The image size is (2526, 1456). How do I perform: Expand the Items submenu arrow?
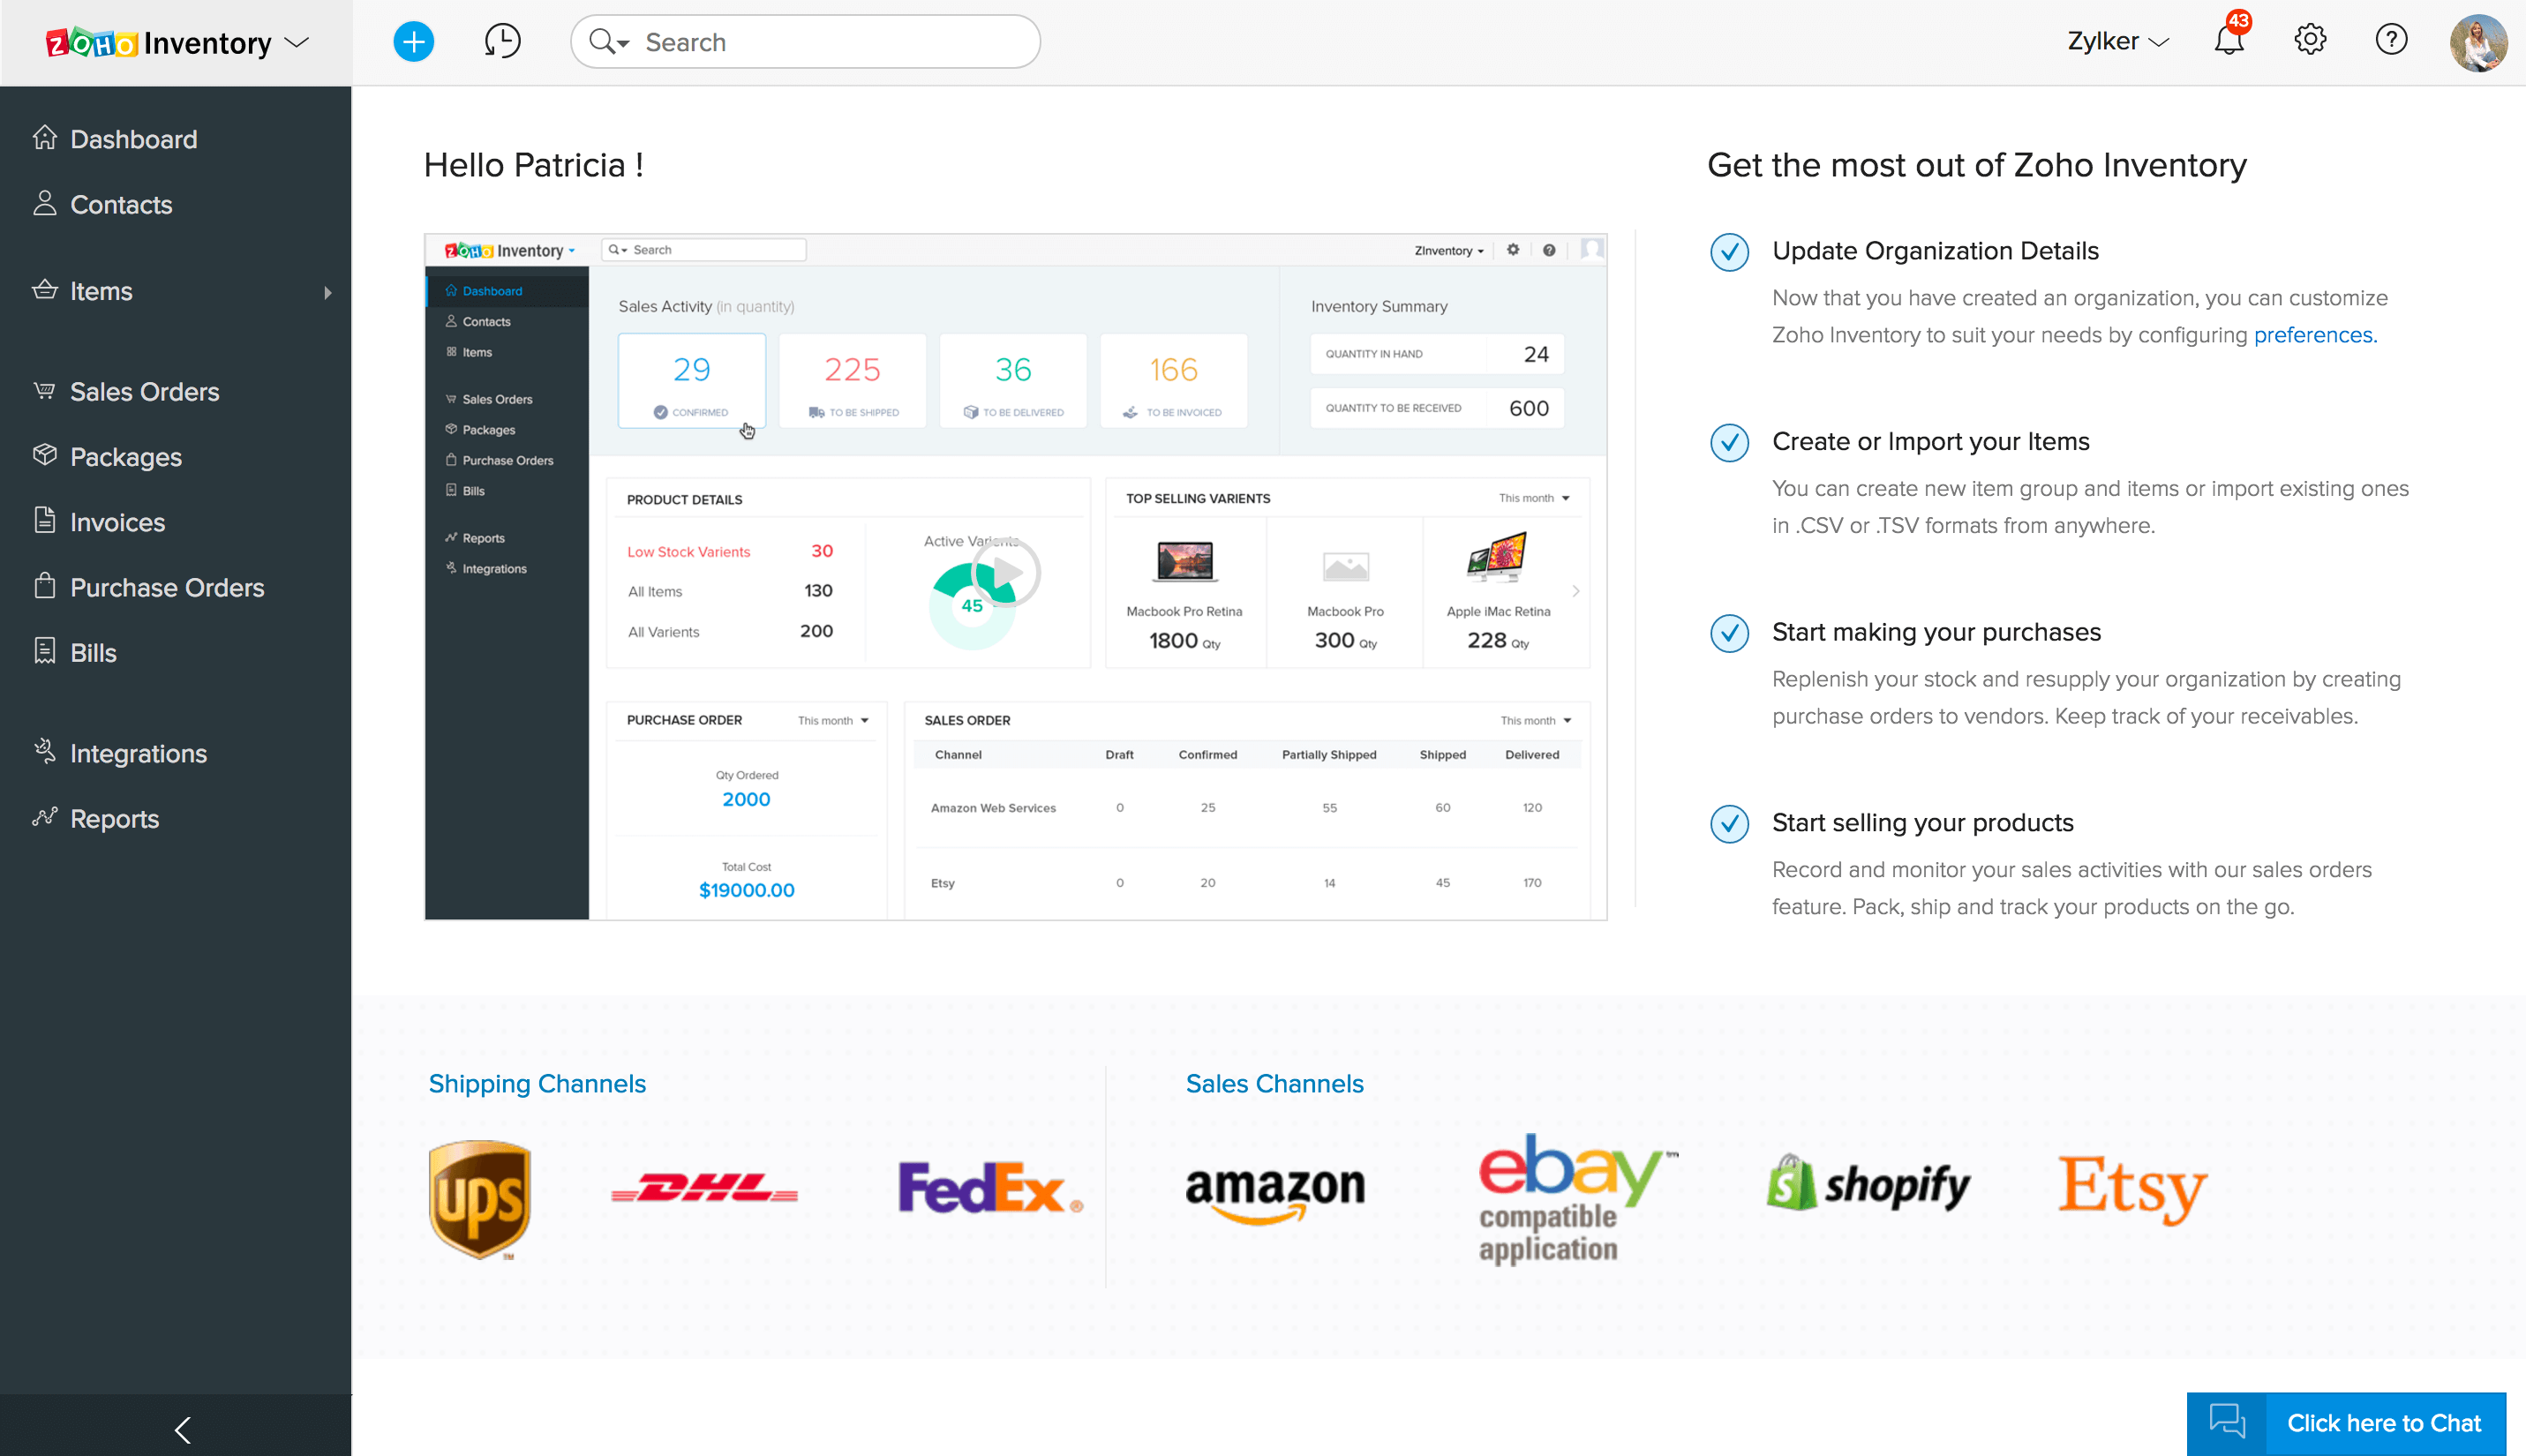pos(327,293)
